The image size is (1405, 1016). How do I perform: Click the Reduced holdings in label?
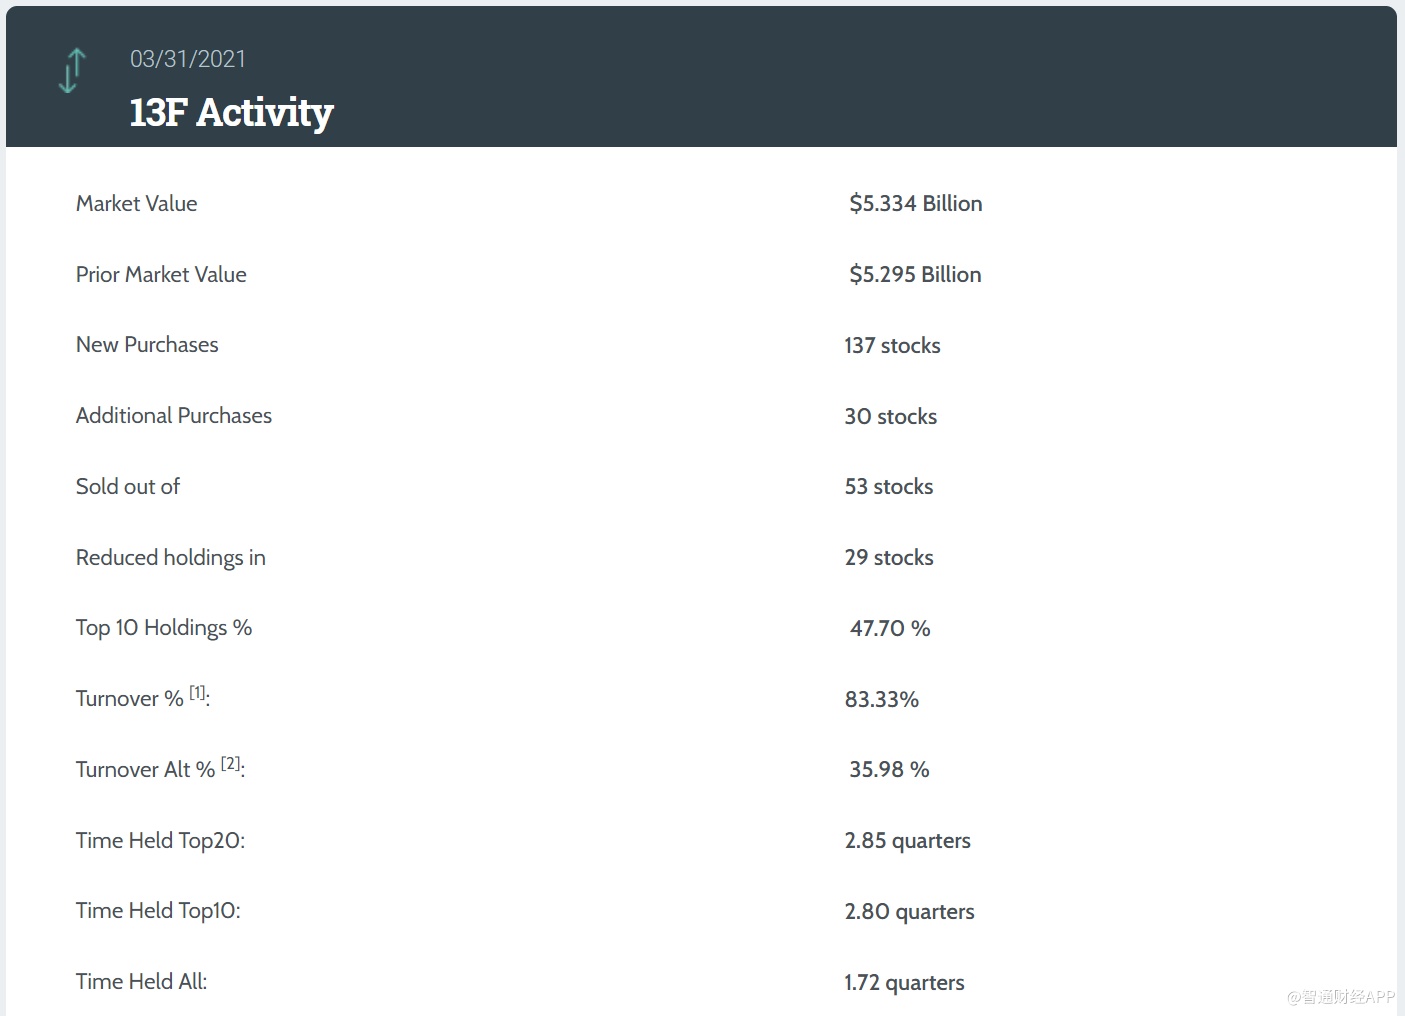tap(171, 558)
